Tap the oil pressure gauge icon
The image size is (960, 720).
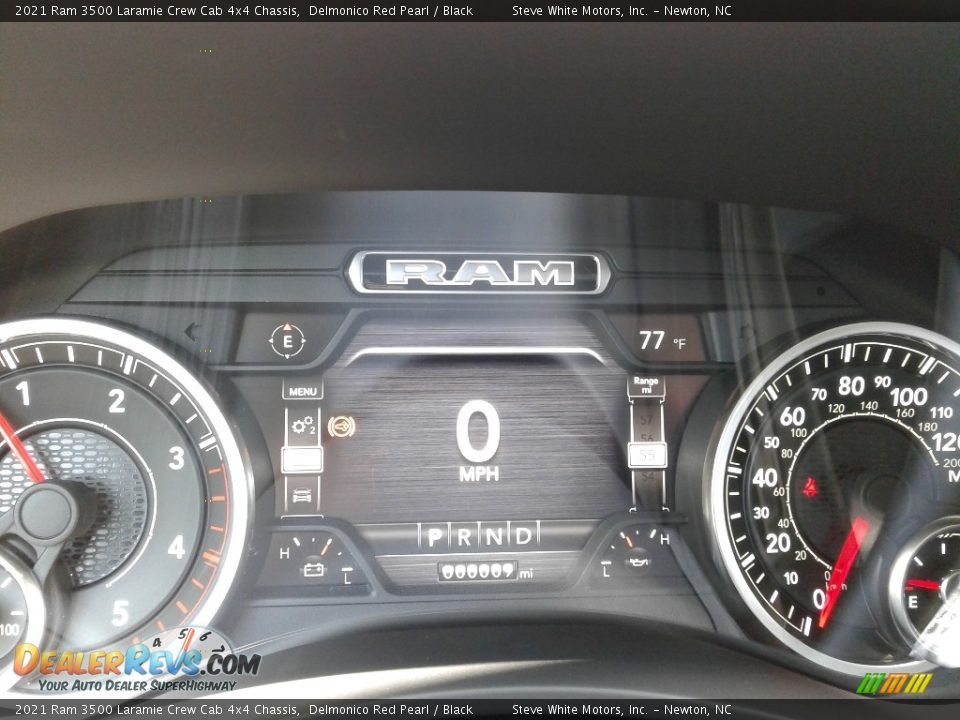point(637,561)
